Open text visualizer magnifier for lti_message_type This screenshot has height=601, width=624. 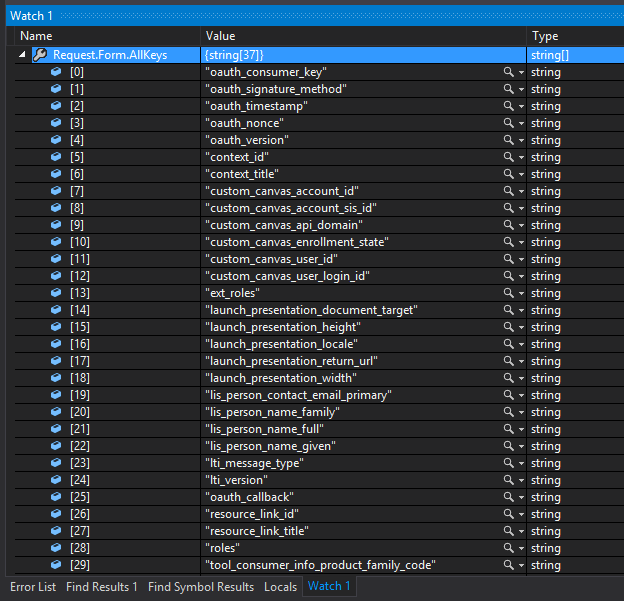click(x=508, y=463)
